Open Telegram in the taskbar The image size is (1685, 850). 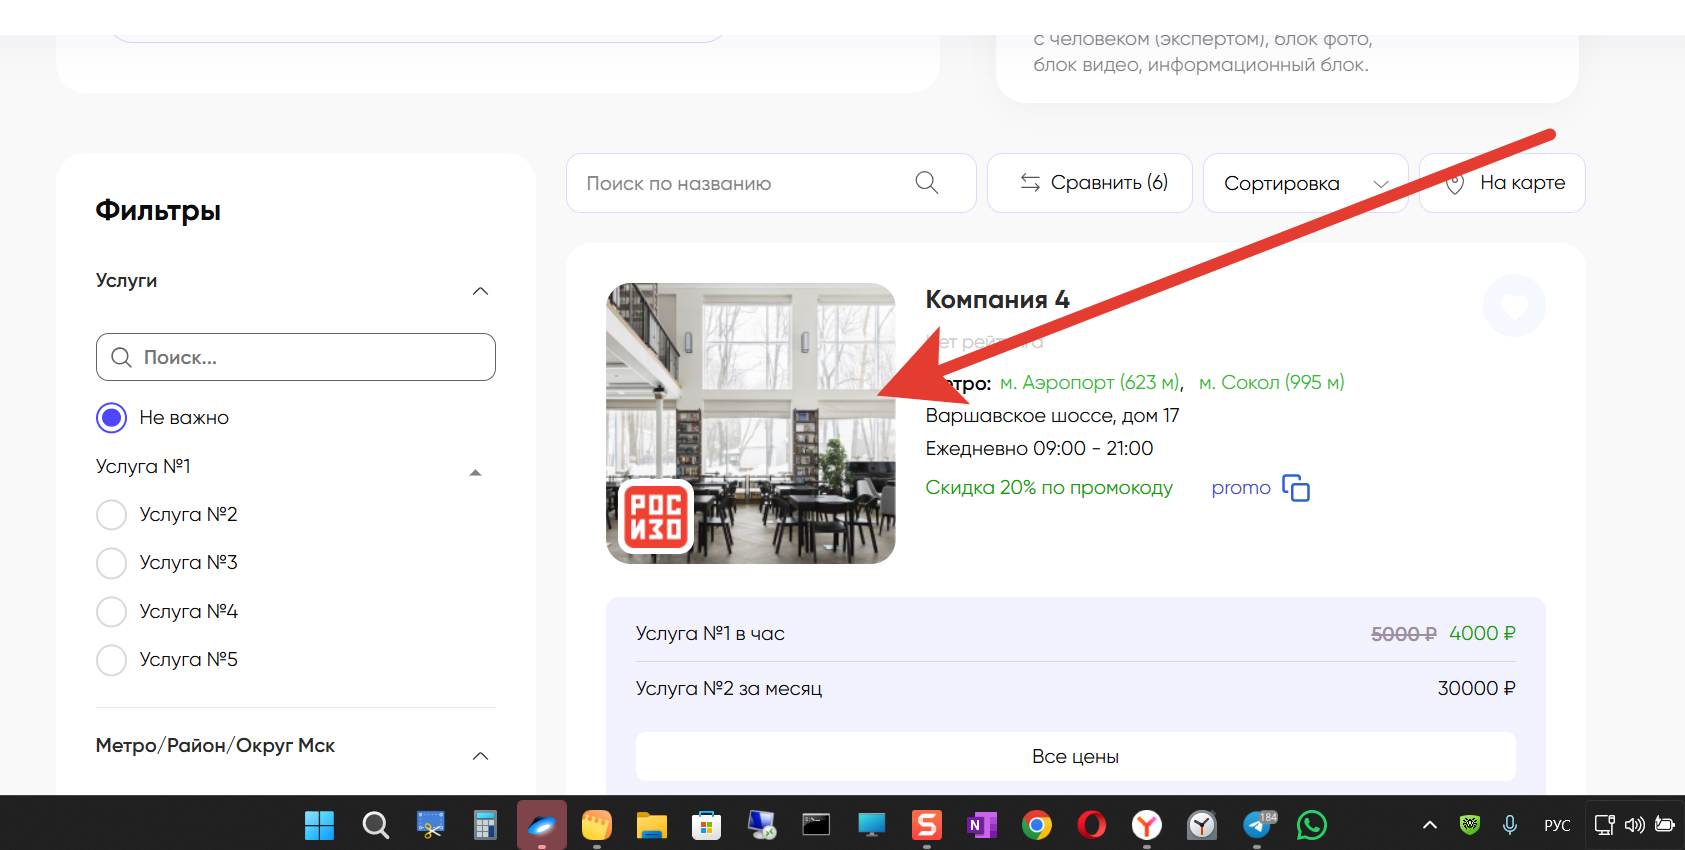1257,825
